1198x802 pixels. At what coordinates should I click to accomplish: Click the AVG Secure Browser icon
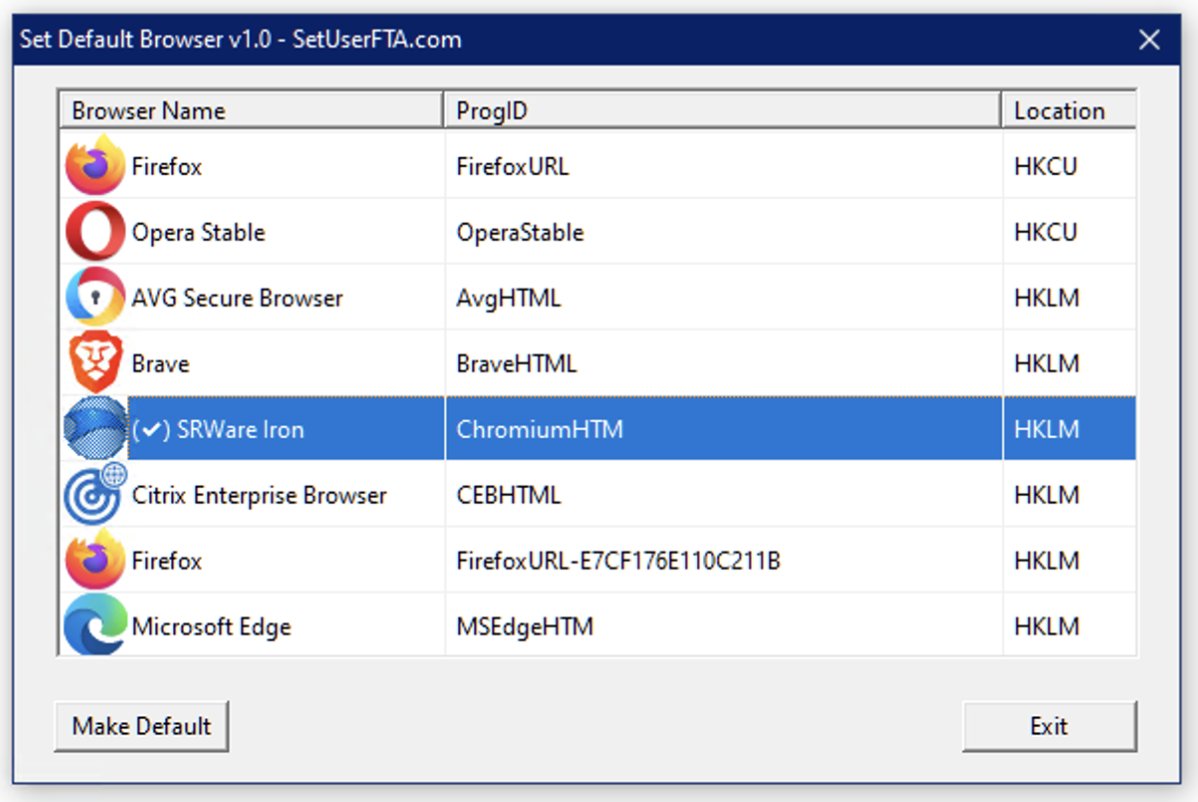pyautogui.click(x=95, y=296)
